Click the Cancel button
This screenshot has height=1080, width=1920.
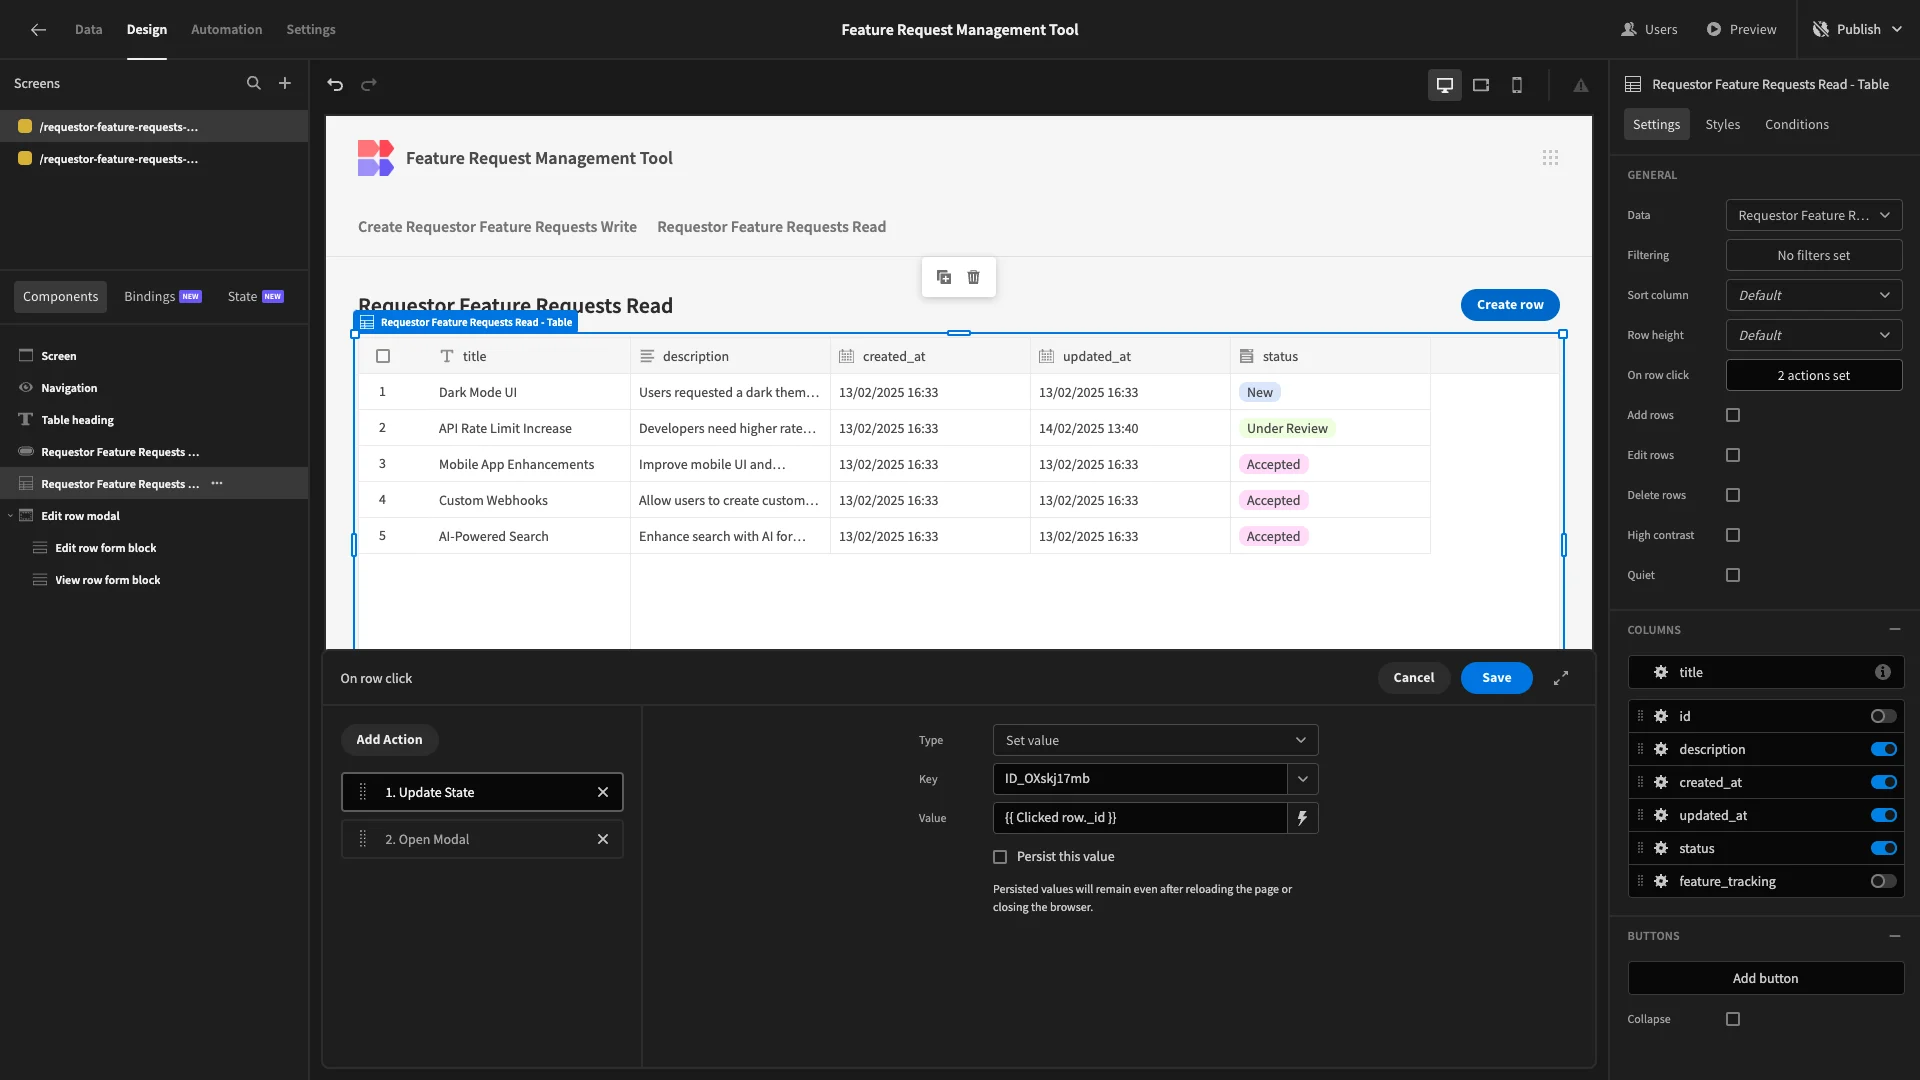tap(1414, 678)
